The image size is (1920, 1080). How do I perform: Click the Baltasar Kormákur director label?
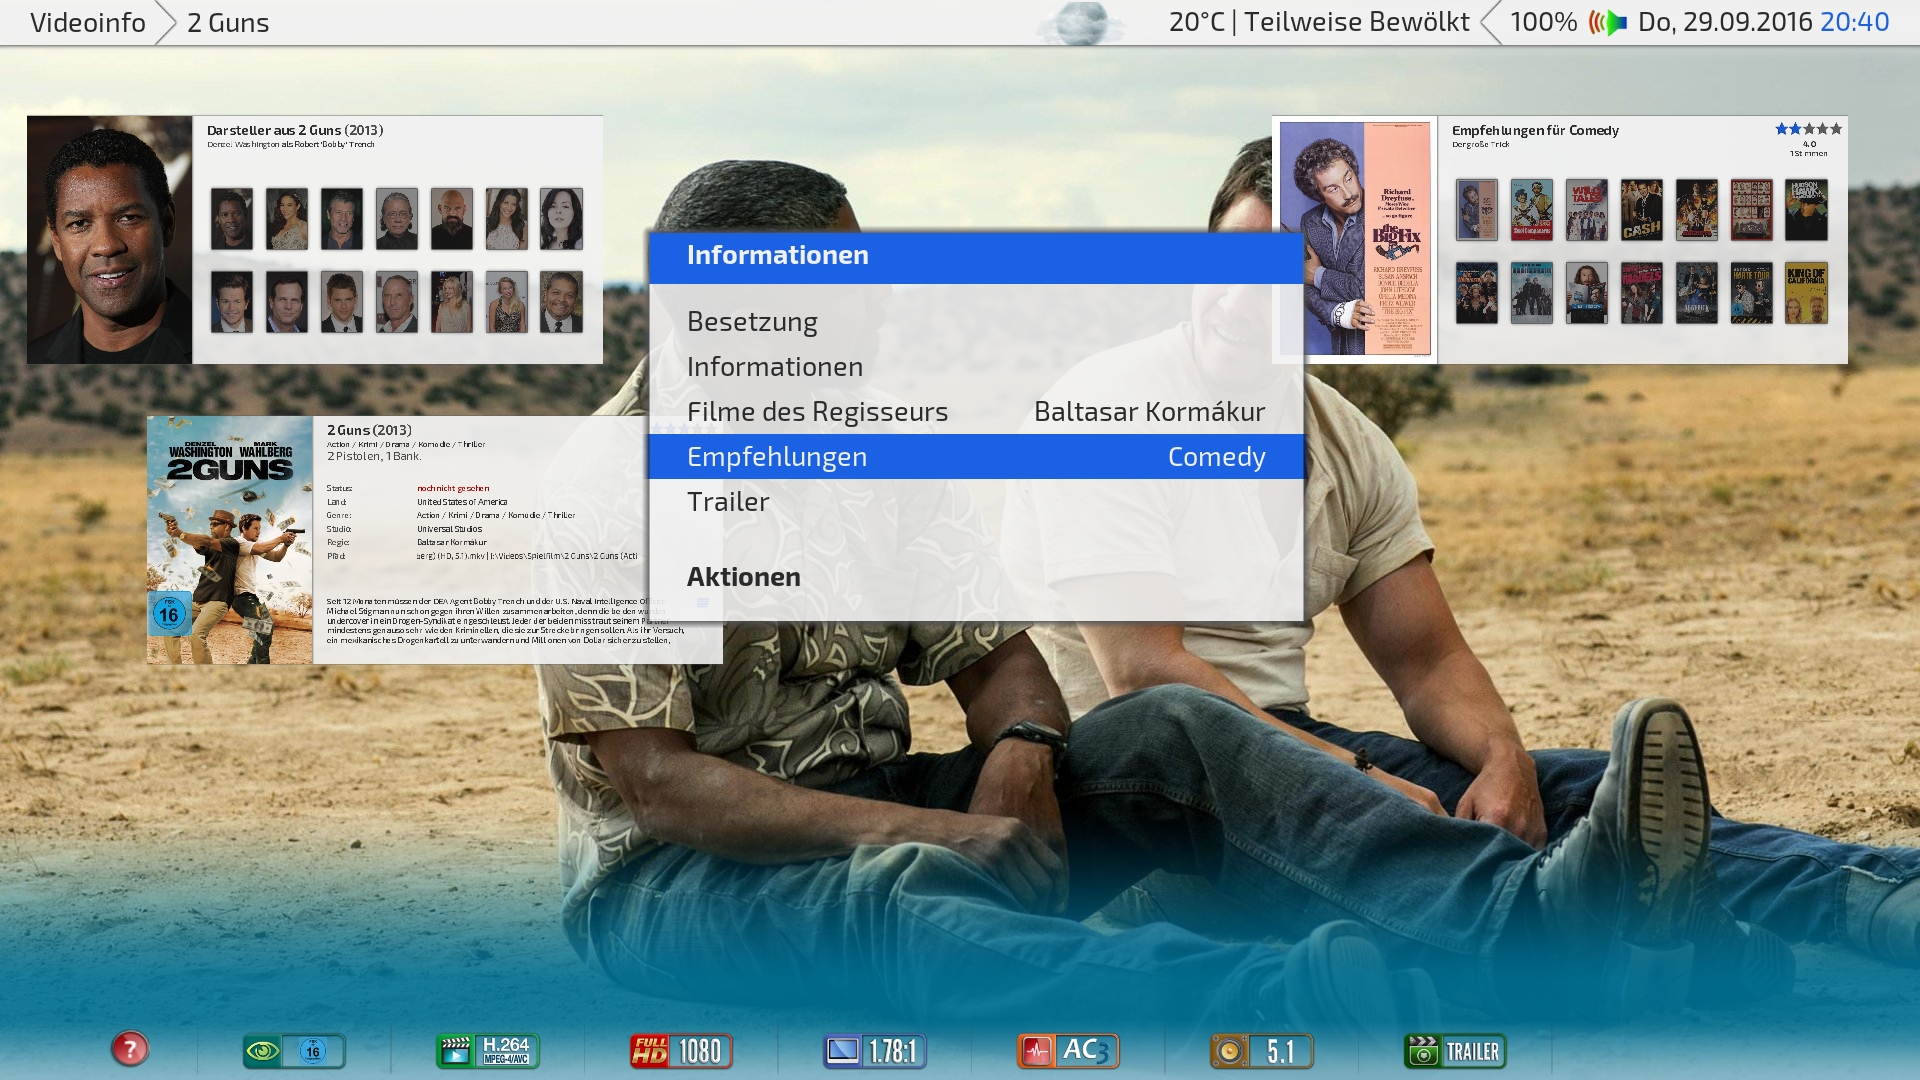point(1150,412)
